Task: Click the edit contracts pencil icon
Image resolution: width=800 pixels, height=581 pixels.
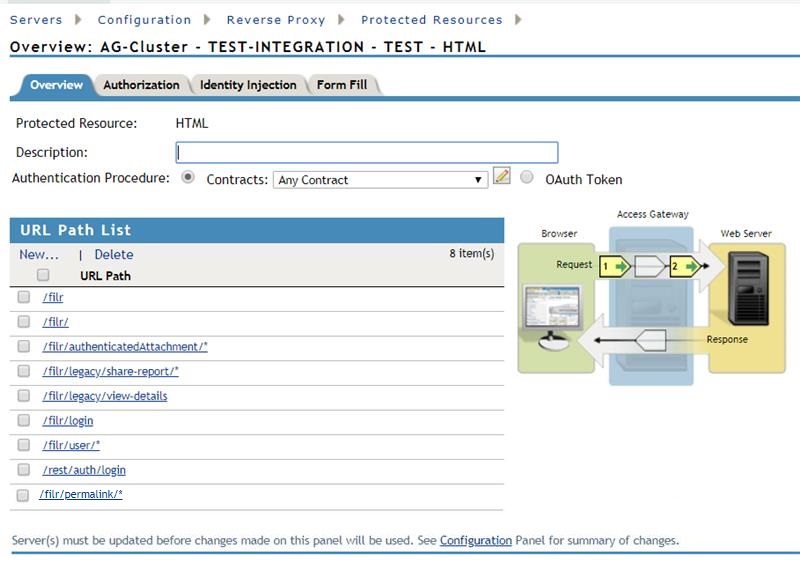Action: pos(502,177)
